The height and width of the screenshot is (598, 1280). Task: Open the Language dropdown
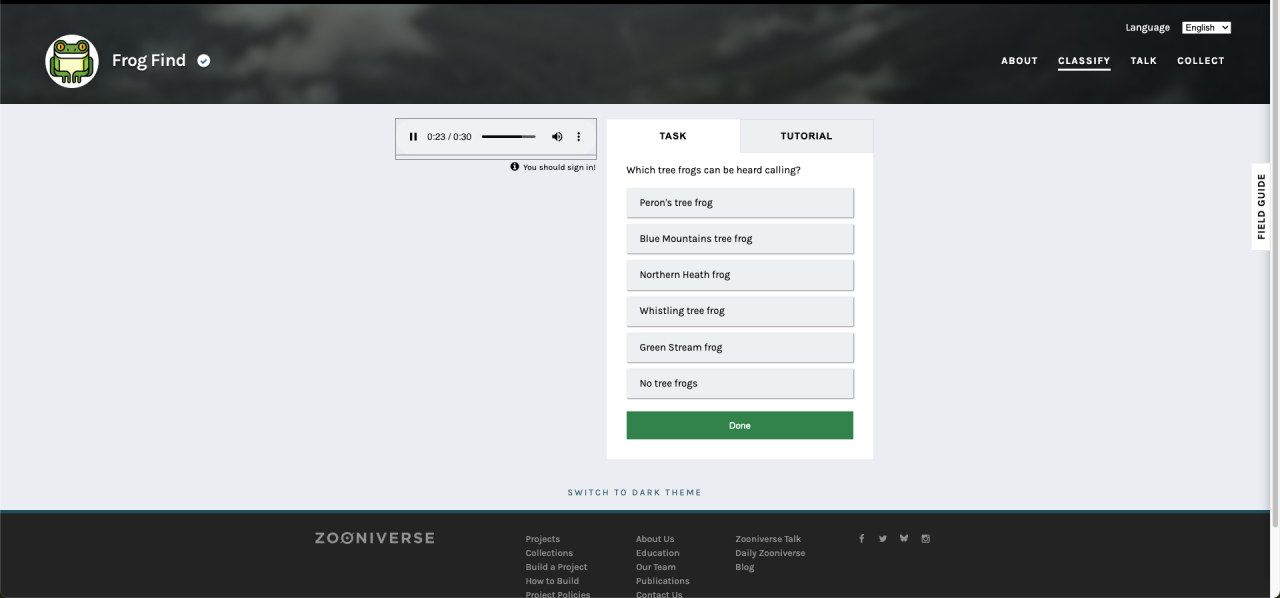[1206, 28]
